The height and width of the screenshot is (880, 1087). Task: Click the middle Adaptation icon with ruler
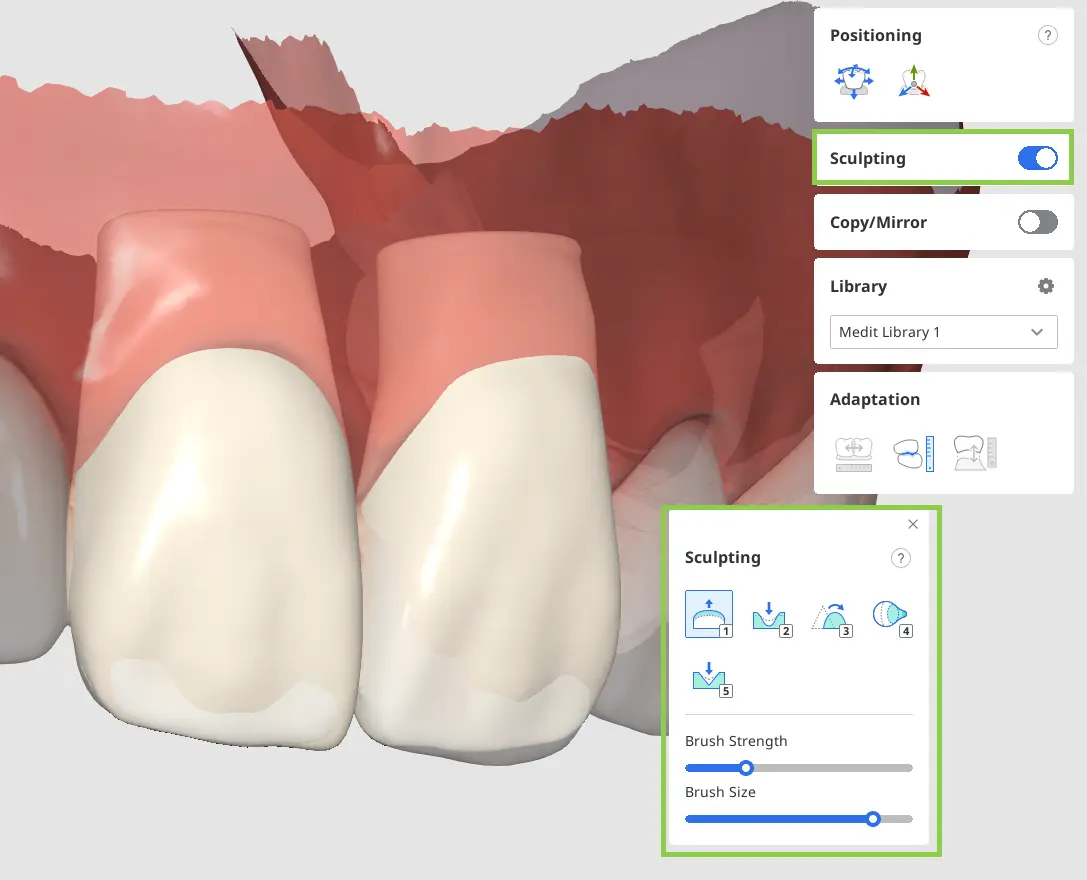(x=914, y=454)
